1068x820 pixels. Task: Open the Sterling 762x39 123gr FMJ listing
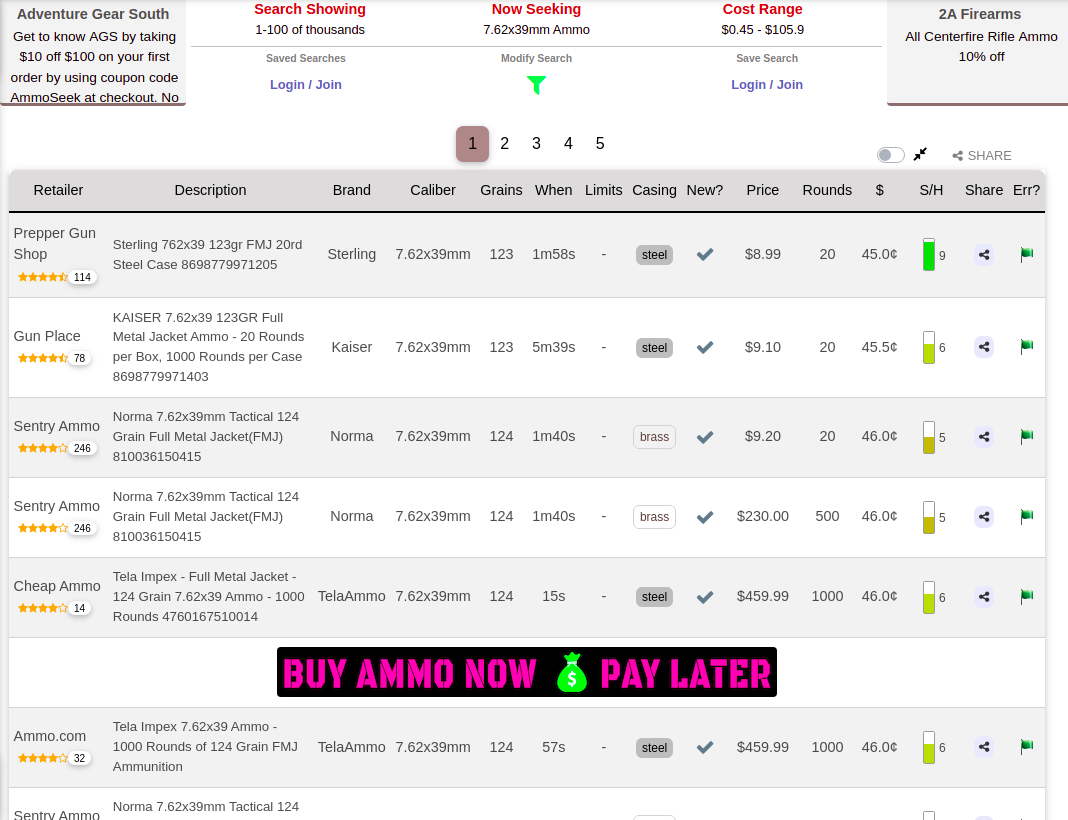207,255
